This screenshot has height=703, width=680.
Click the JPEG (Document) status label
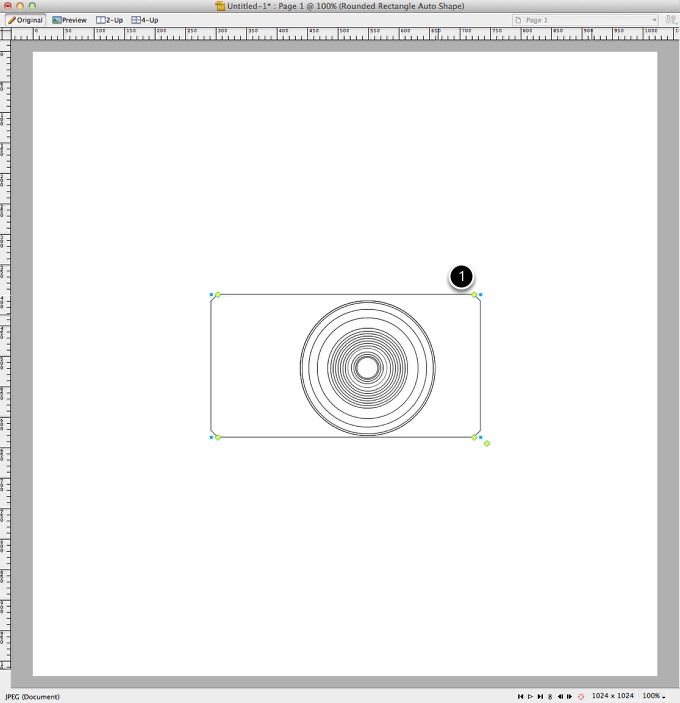(32, 696)
